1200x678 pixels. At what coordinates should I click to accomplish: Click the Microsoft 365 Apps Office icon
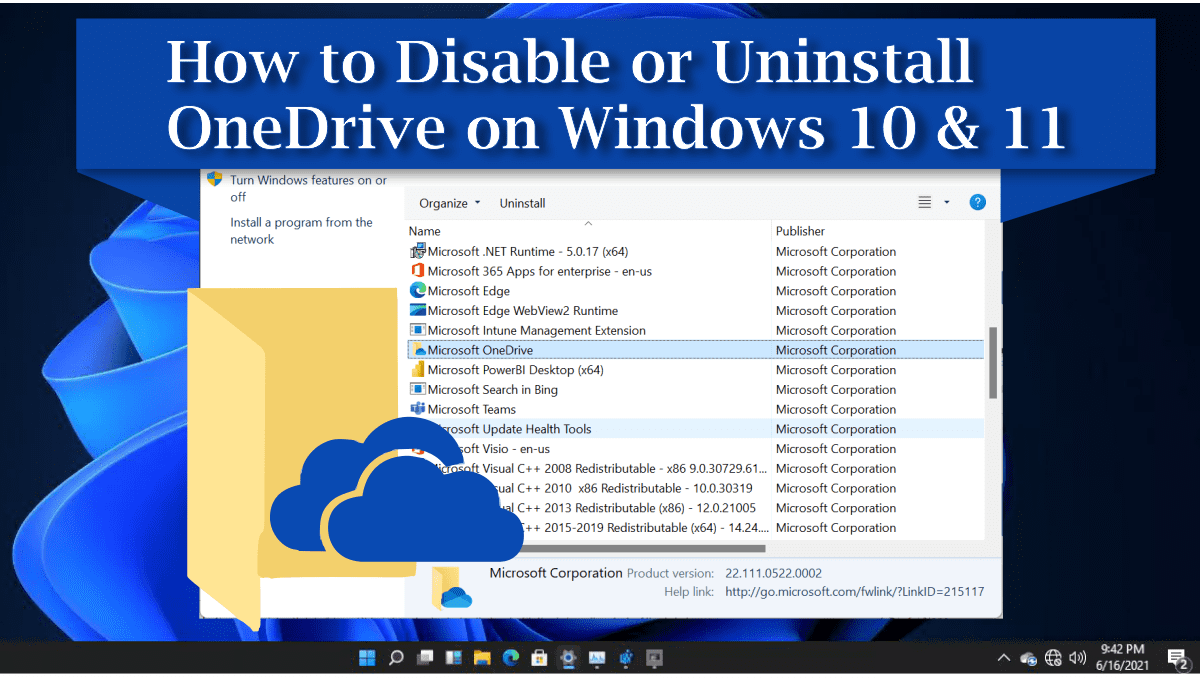coord(418,271)
